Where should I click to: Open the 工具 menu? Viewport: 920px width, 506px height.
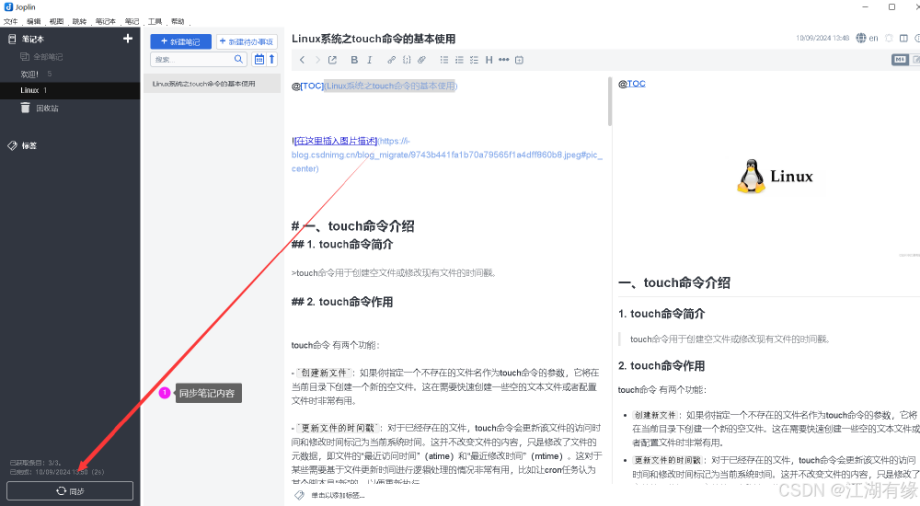coord(155,21)
